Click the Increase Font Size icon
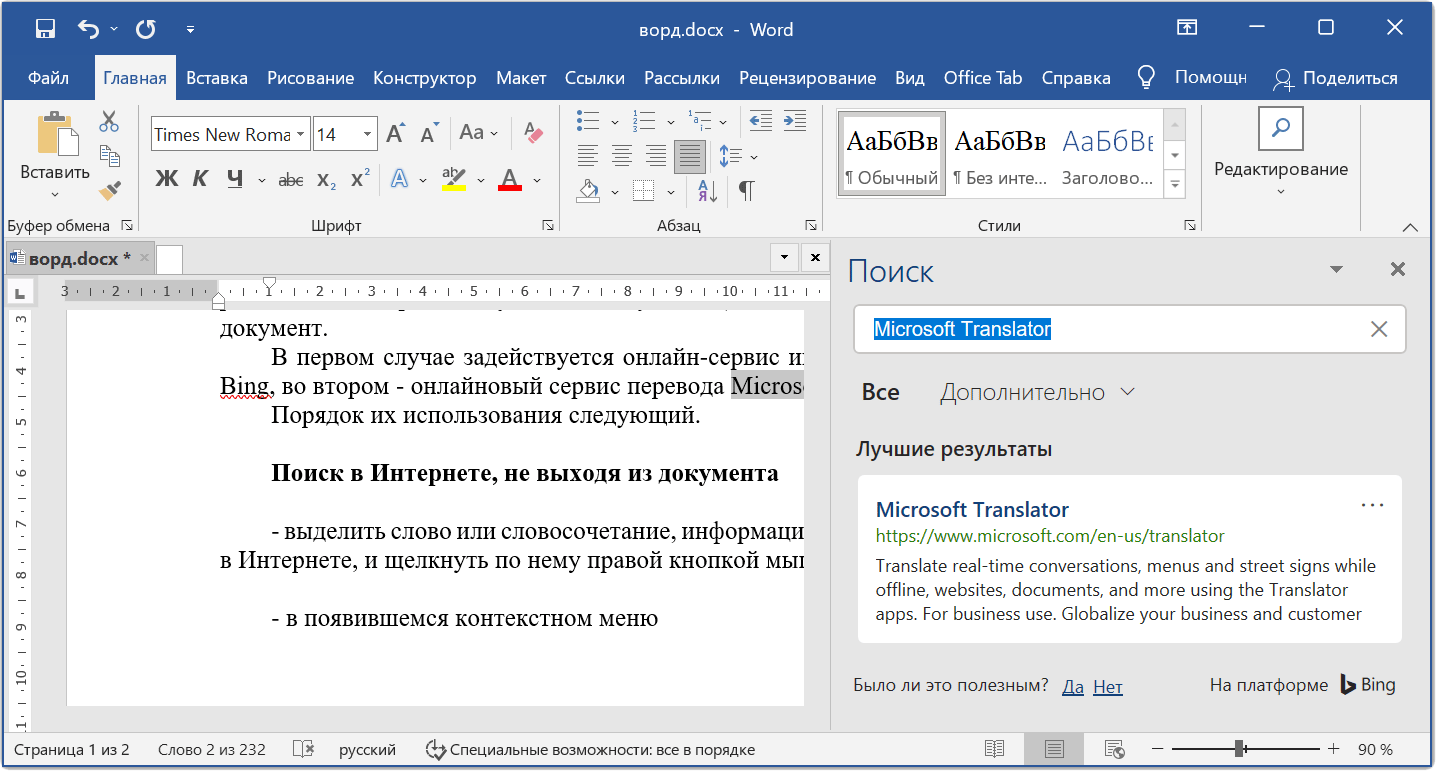Viewport: 1436px width, 771px height. (396, 133)
